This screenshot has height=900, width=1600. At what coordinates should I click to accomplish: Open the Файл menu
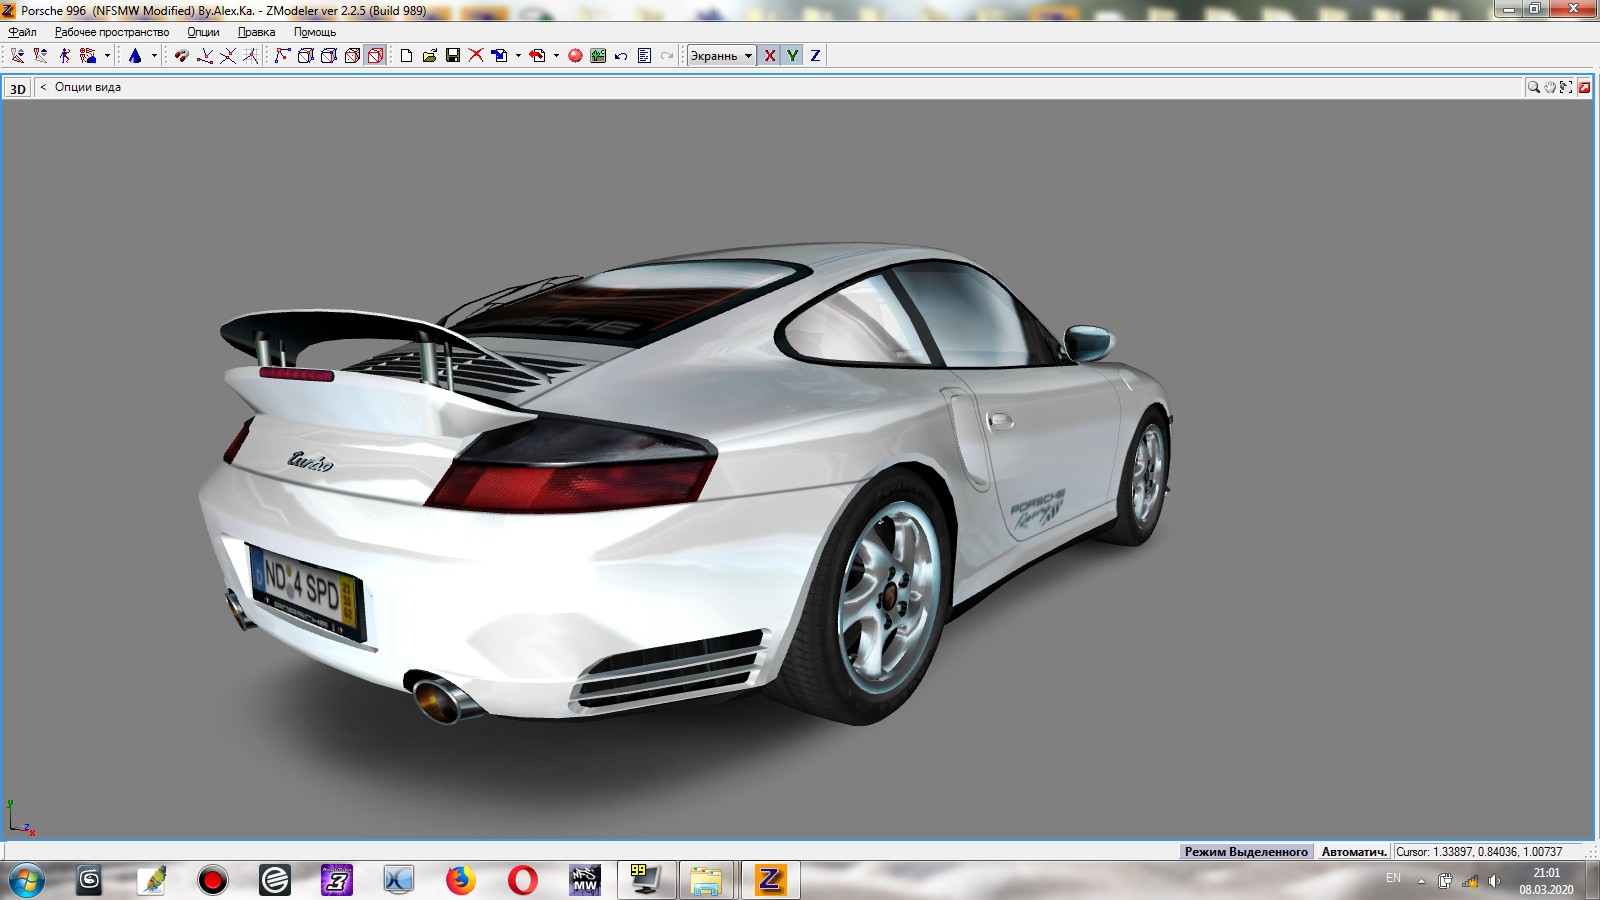click(x=22, y=32)
